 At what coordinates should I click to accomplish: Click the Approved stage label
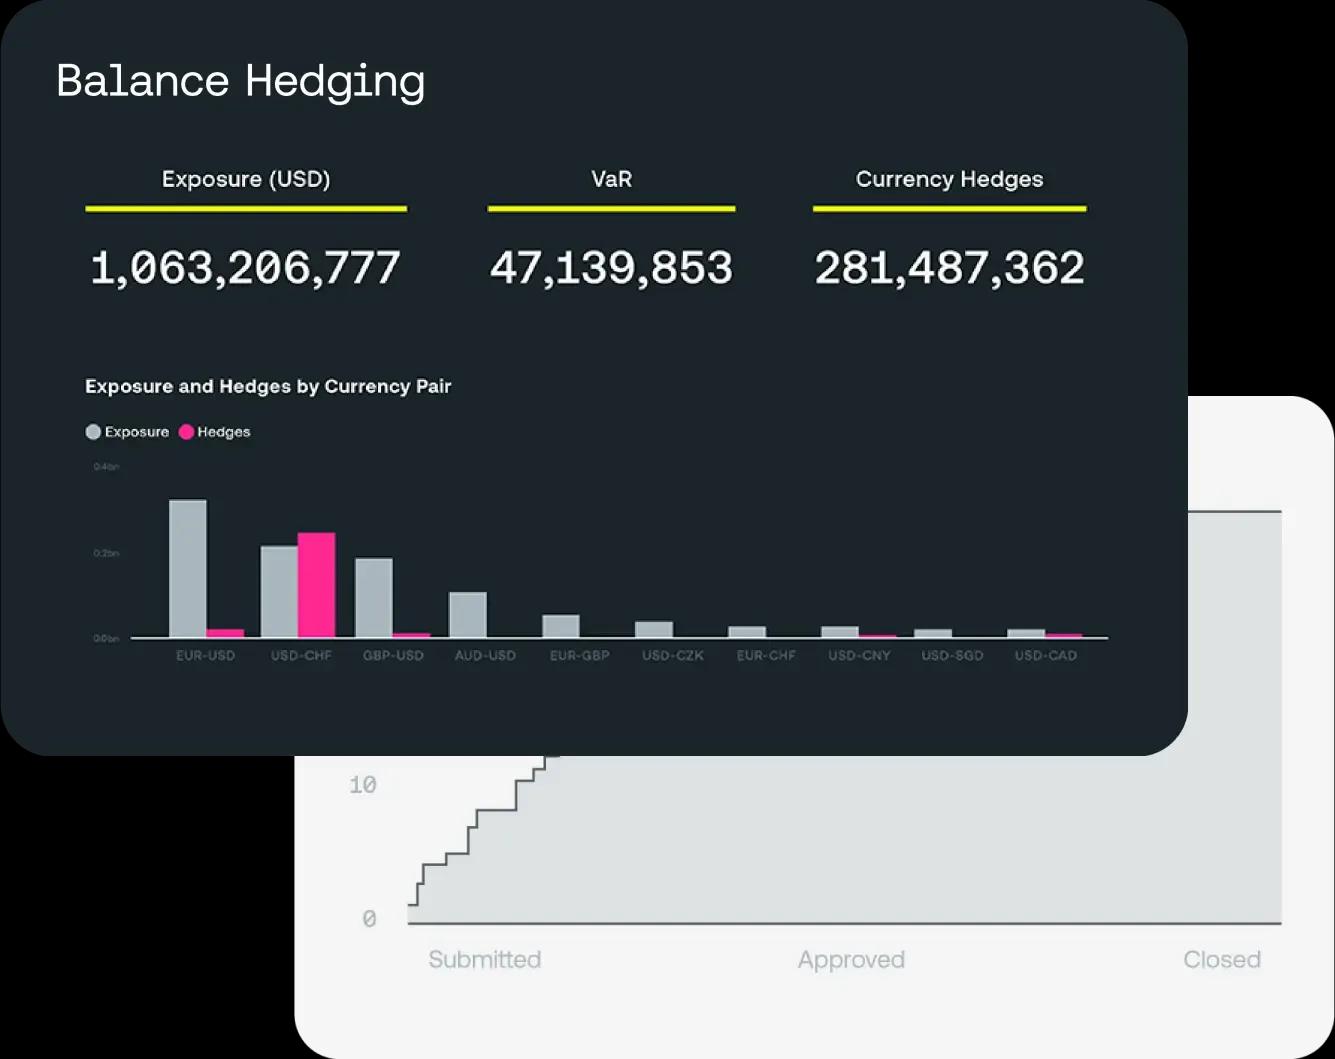851,960
